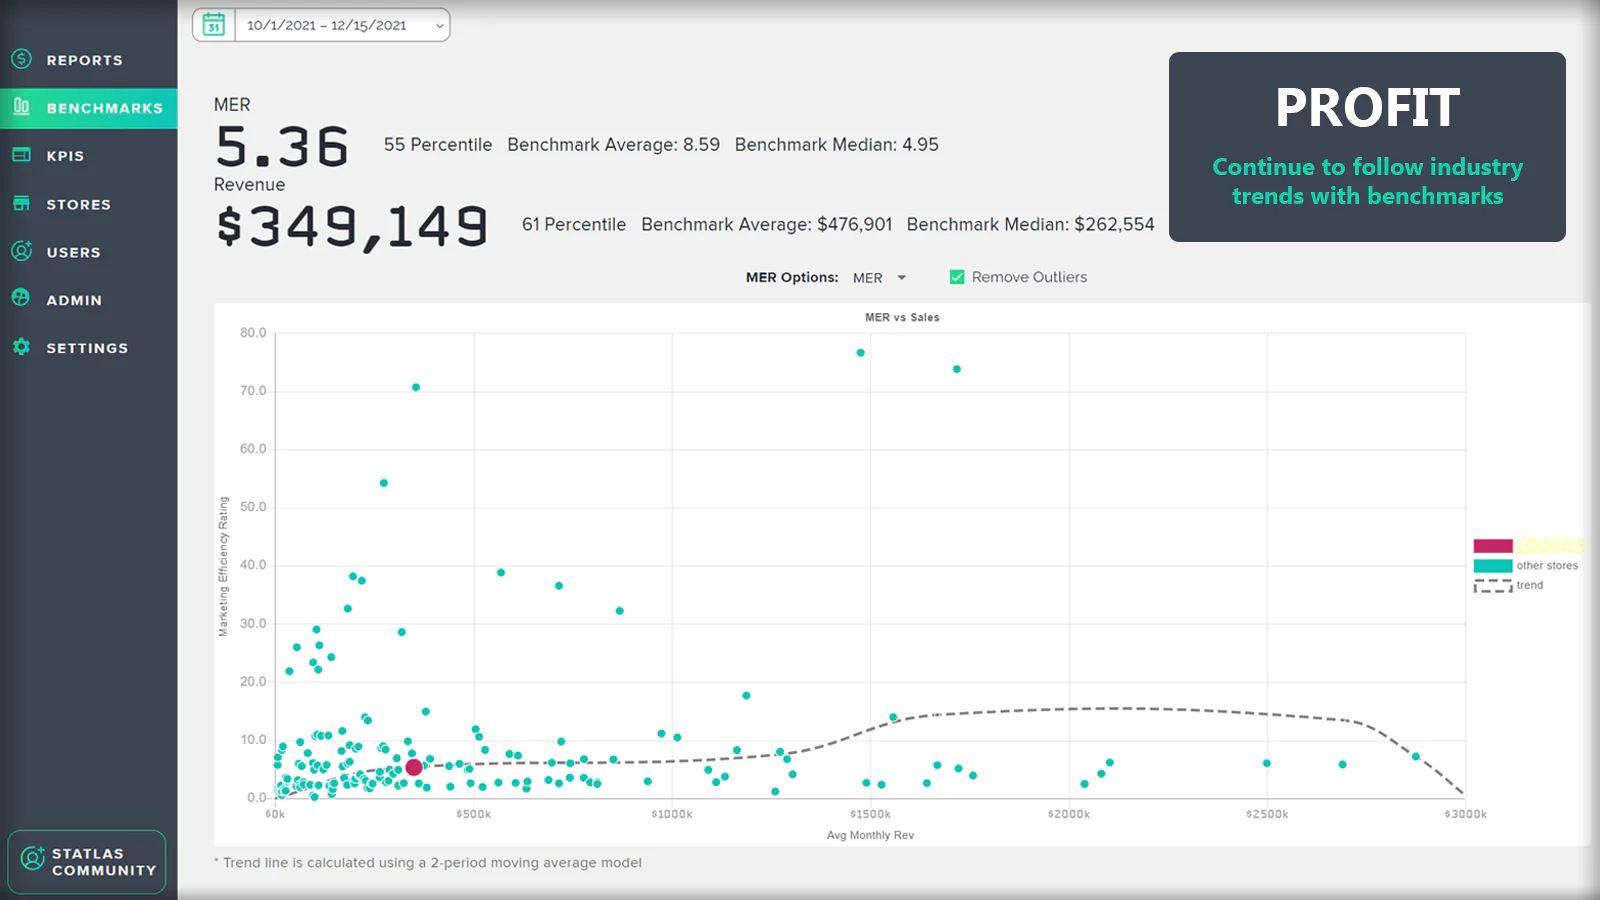
Task: Open the Reports menu item
Action: (x=85, y=60)
